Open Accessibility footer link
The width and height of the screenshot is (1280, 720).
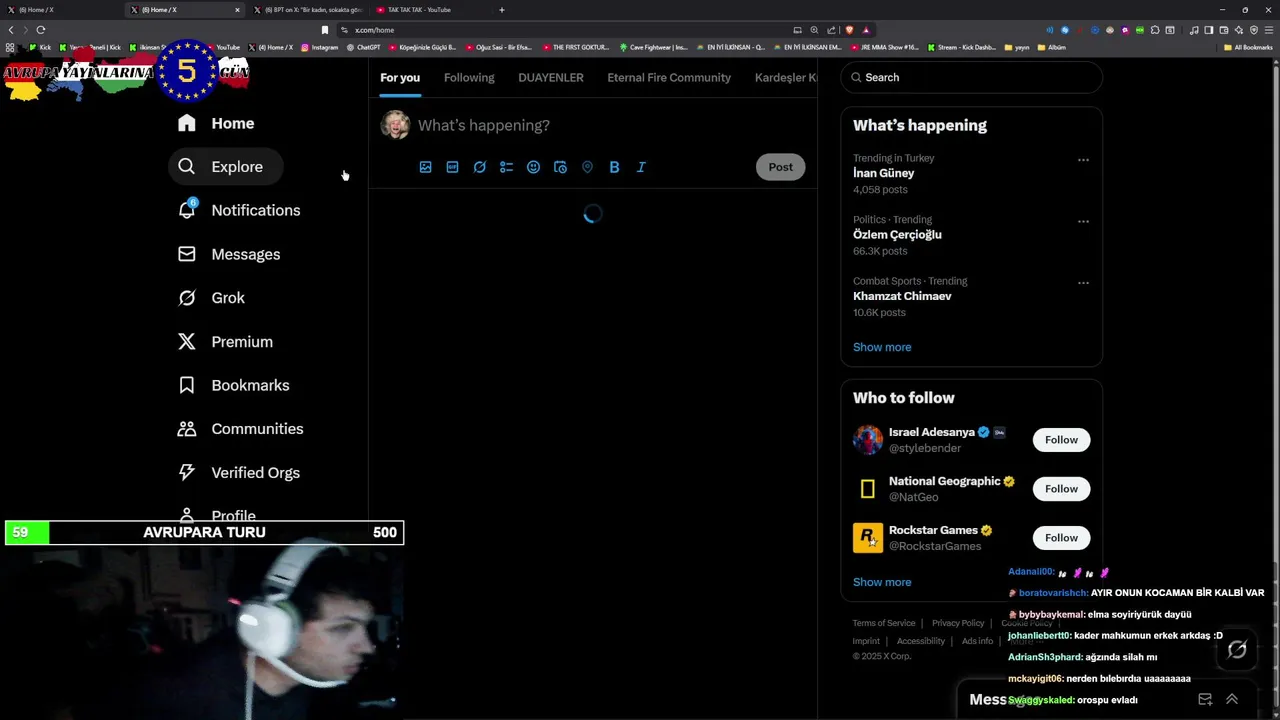point(921,641)
